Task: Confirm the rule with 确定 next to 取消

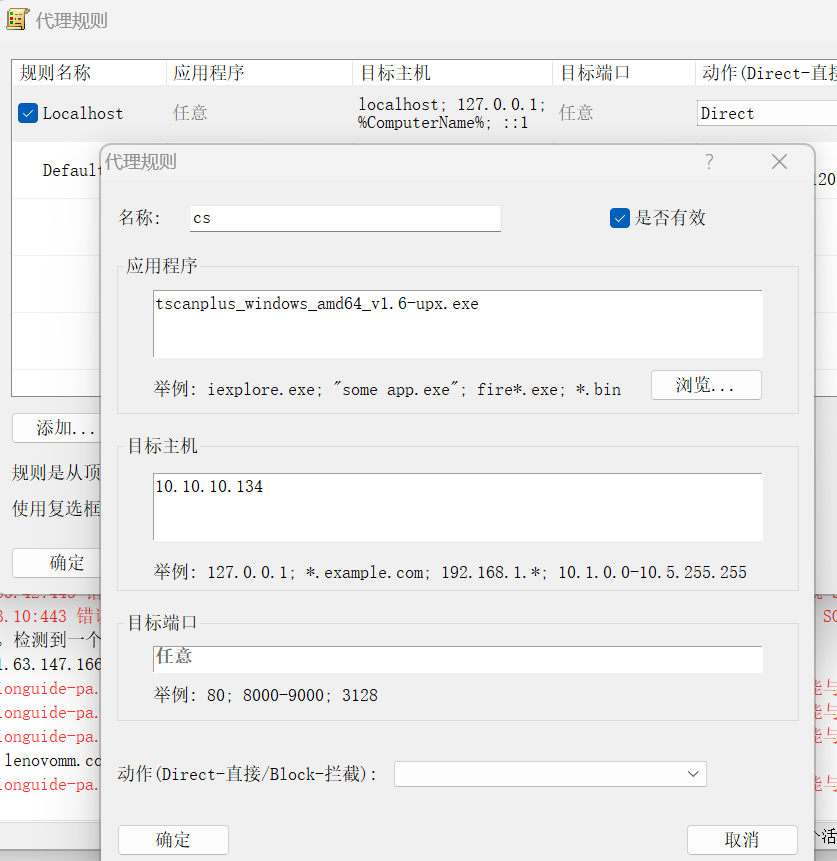Action: click(x=173, y=840)
